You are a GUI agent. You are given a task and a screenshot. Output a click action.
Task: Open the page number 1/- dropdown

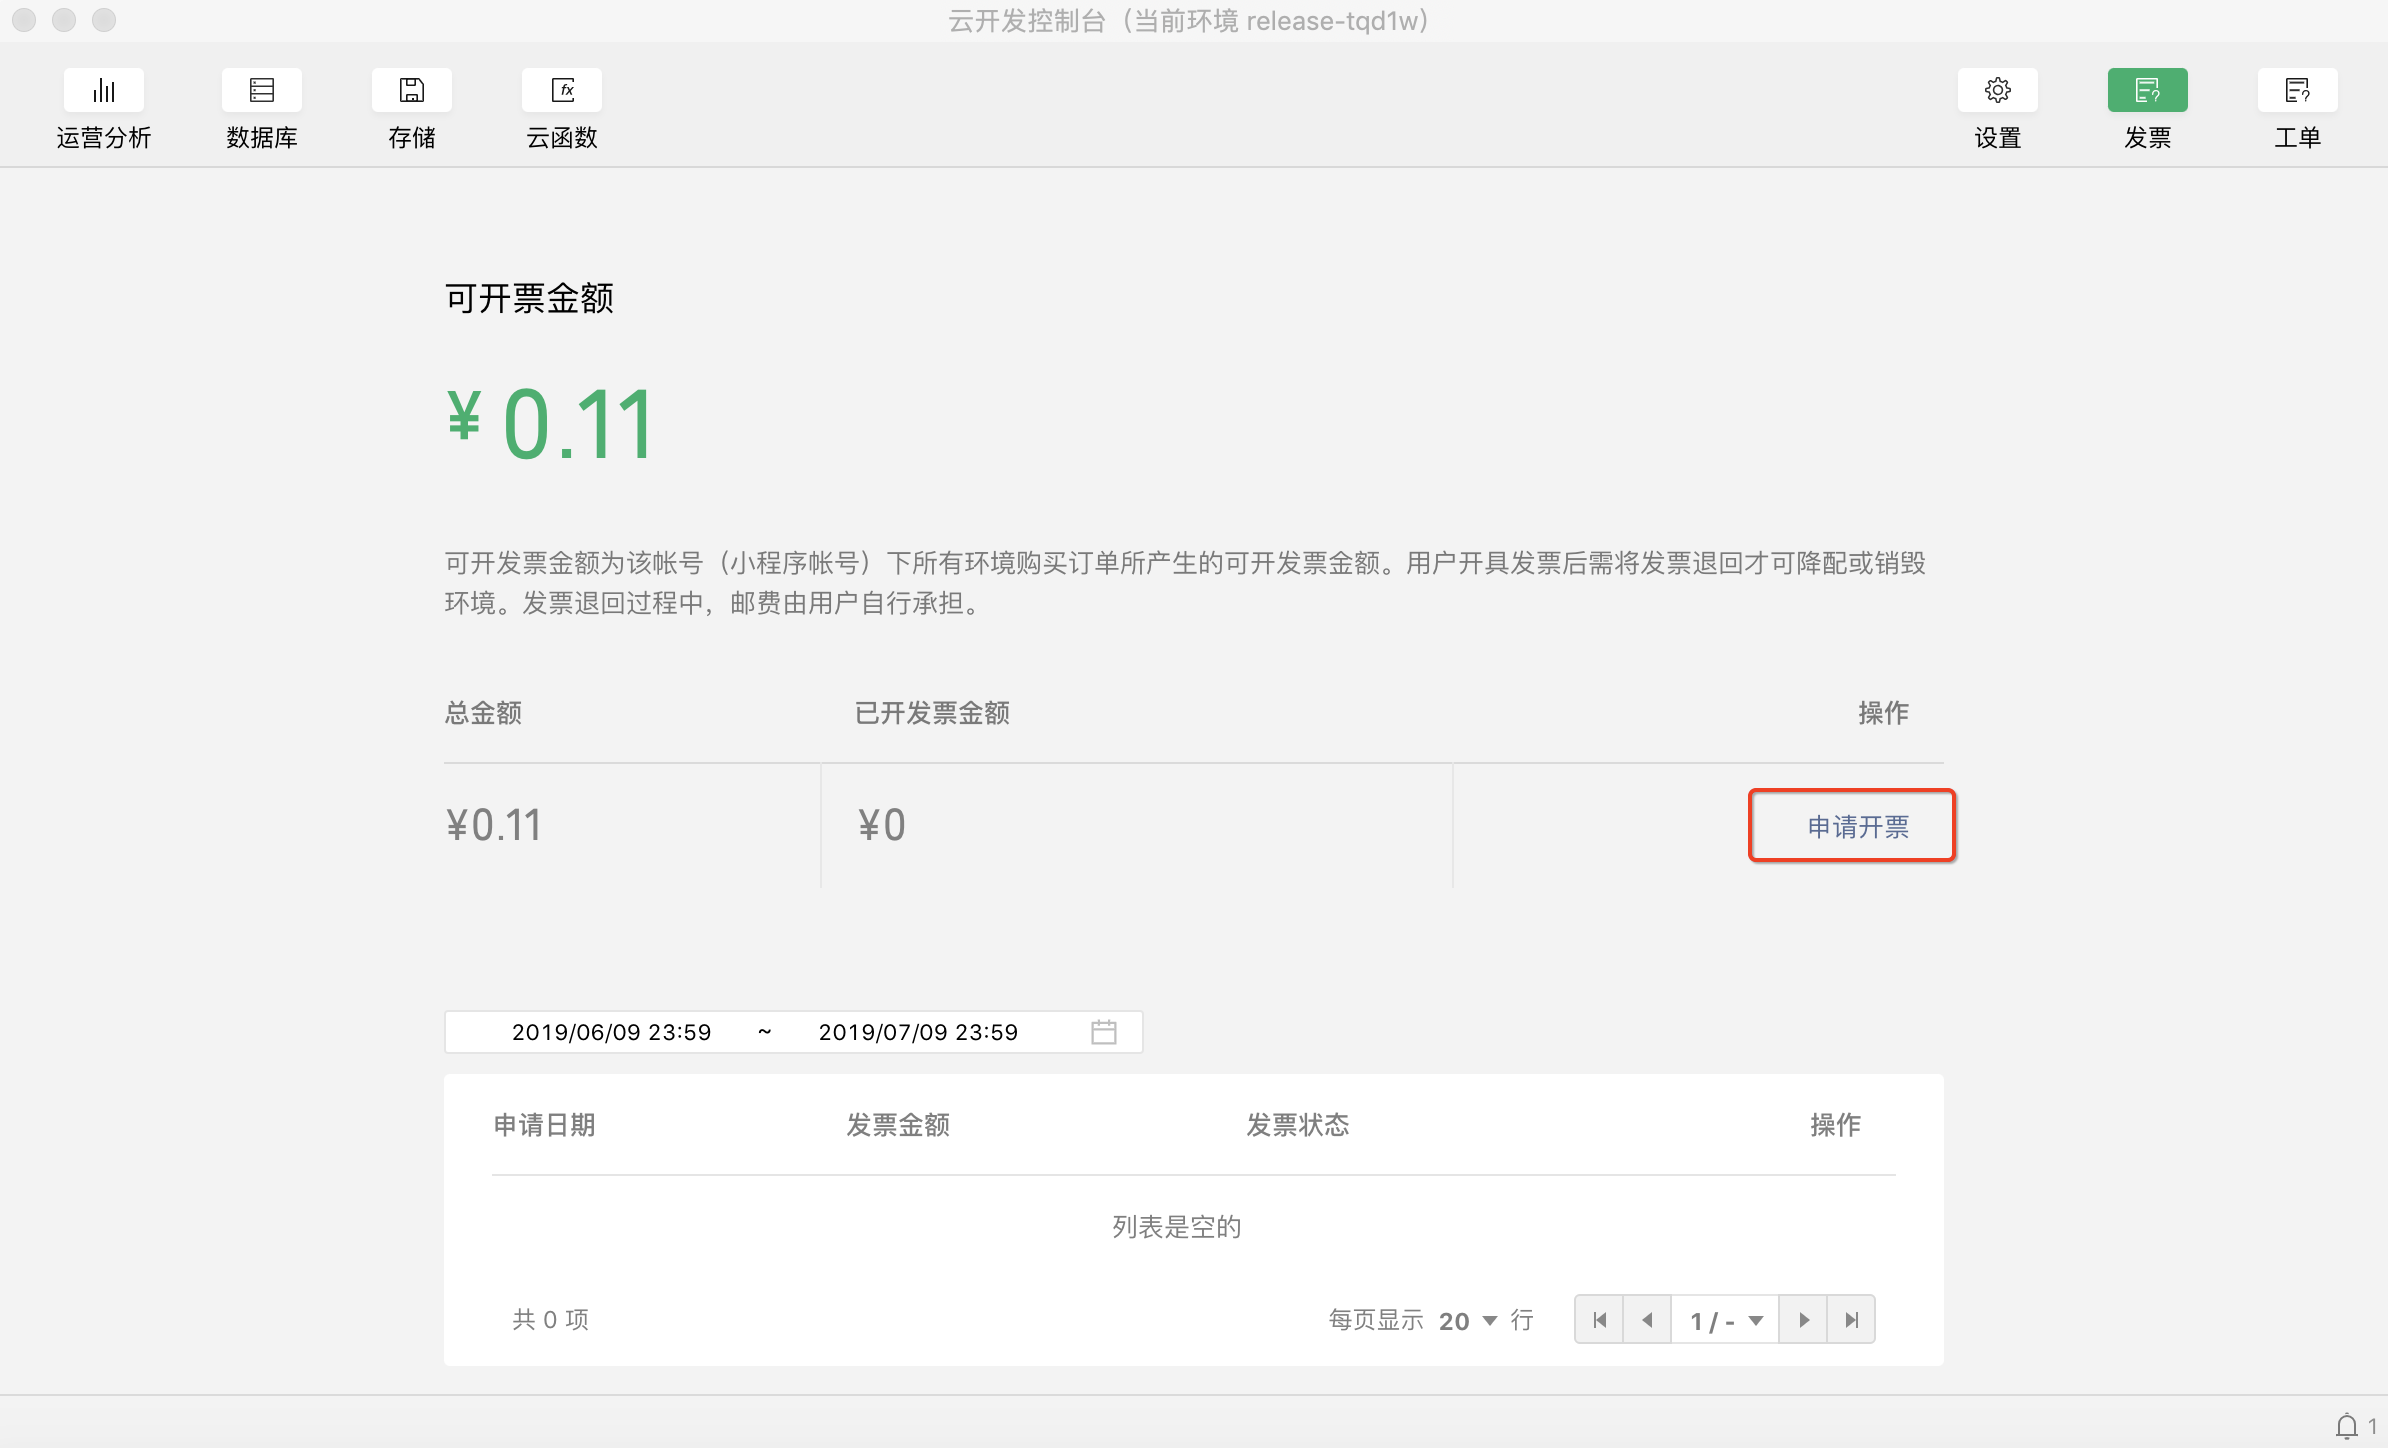coord(1725,1321)
